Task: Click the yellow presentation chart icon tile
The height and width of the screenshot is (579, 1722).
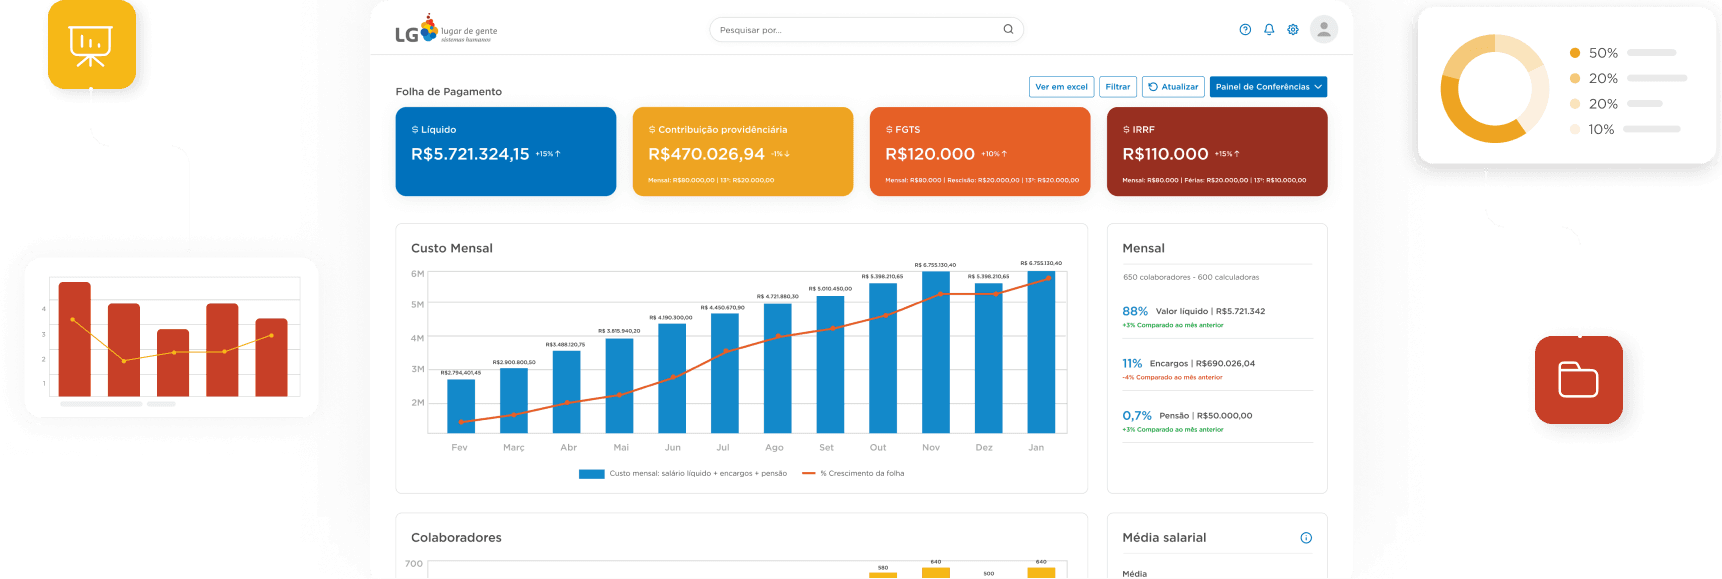Action: (91, 45)
